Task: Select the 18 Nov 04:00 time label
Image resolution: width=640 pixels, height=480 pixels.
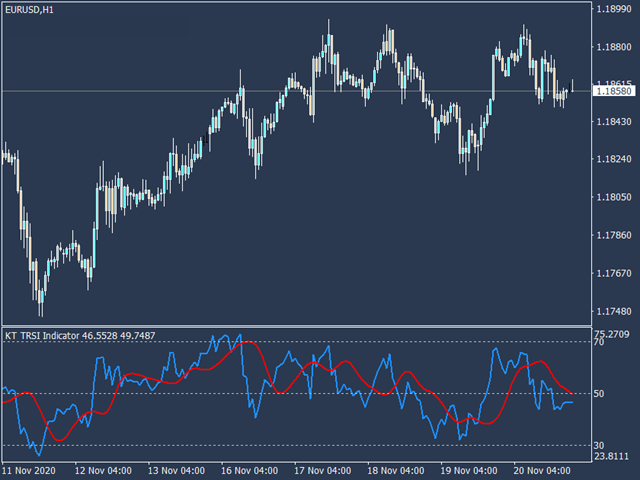Action: pyautogui.click(x=397, y=469)
